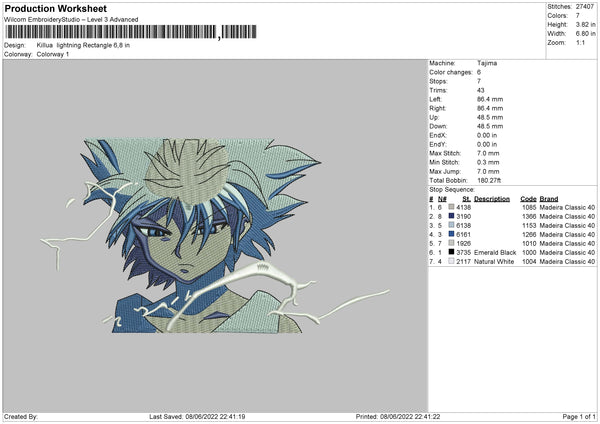600x424 pixels.
Task: Click the Left value 86.4 mm
Action: click(x=490, y=99)
